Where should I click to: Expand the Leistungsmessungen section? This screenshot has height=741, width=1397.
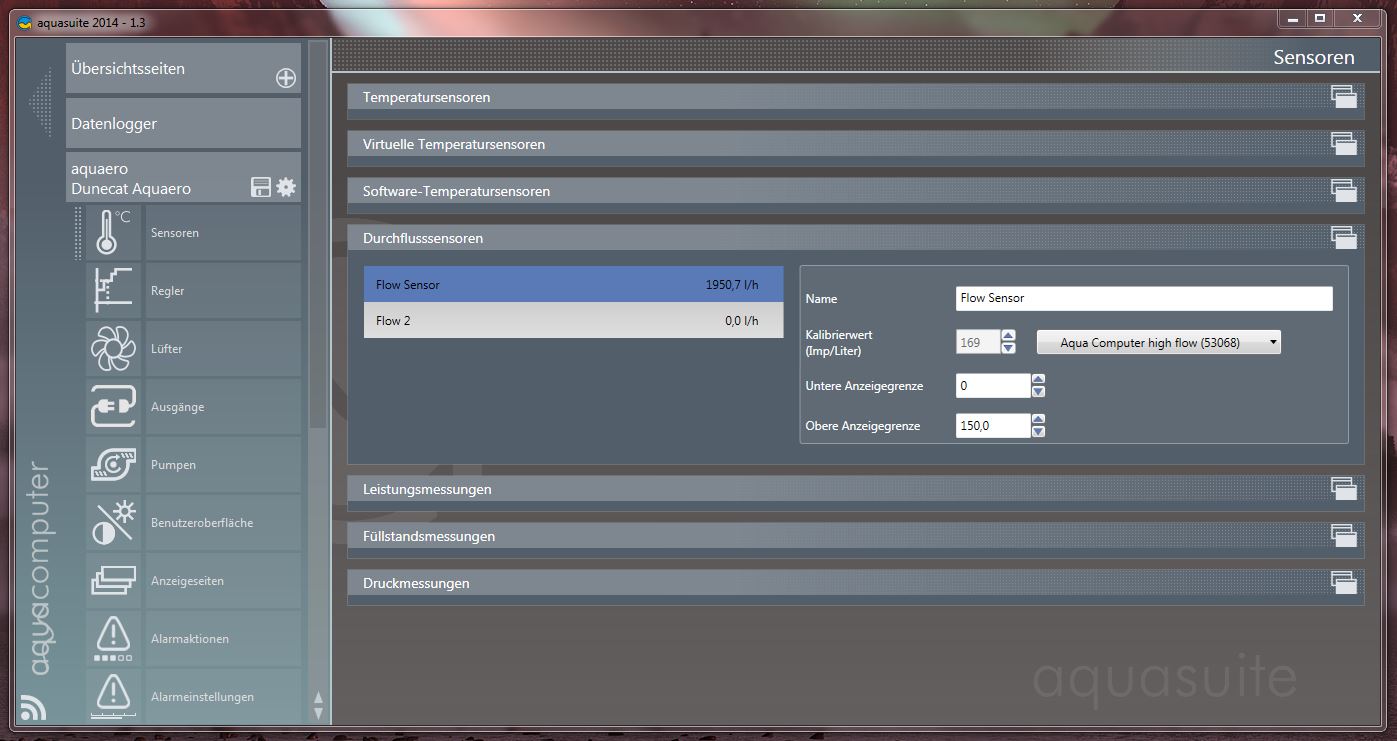pyautogui.click(x=1342, y=489)
